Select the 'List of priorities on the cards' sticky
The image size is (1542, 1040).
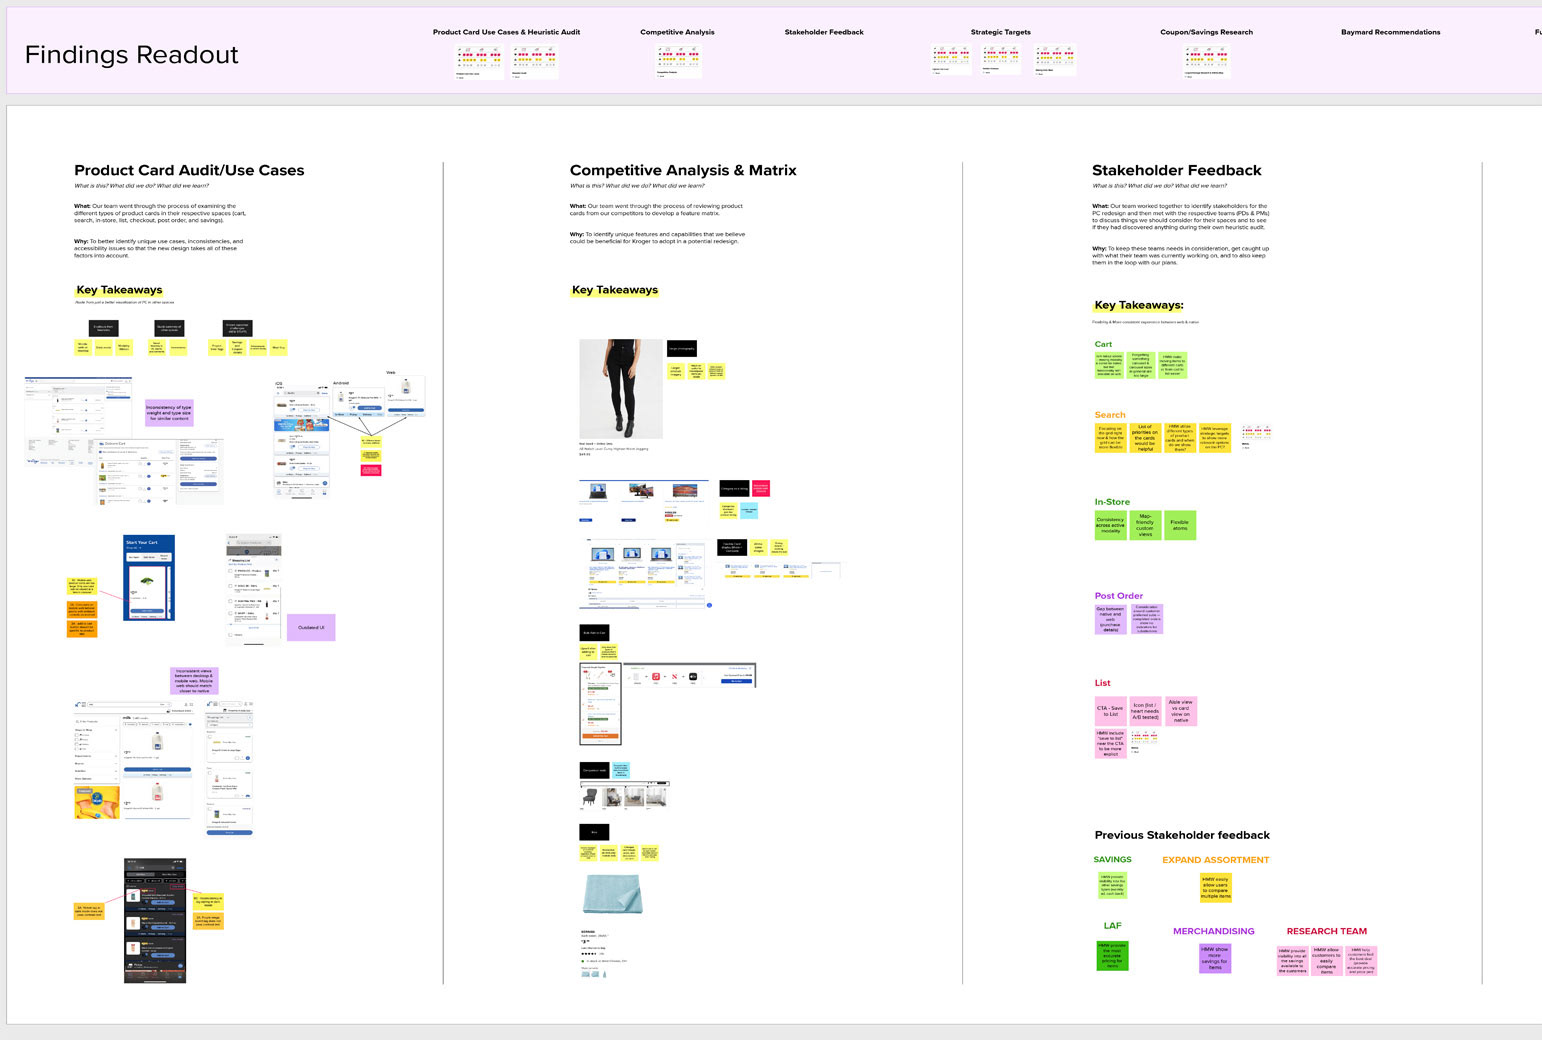1145,438
